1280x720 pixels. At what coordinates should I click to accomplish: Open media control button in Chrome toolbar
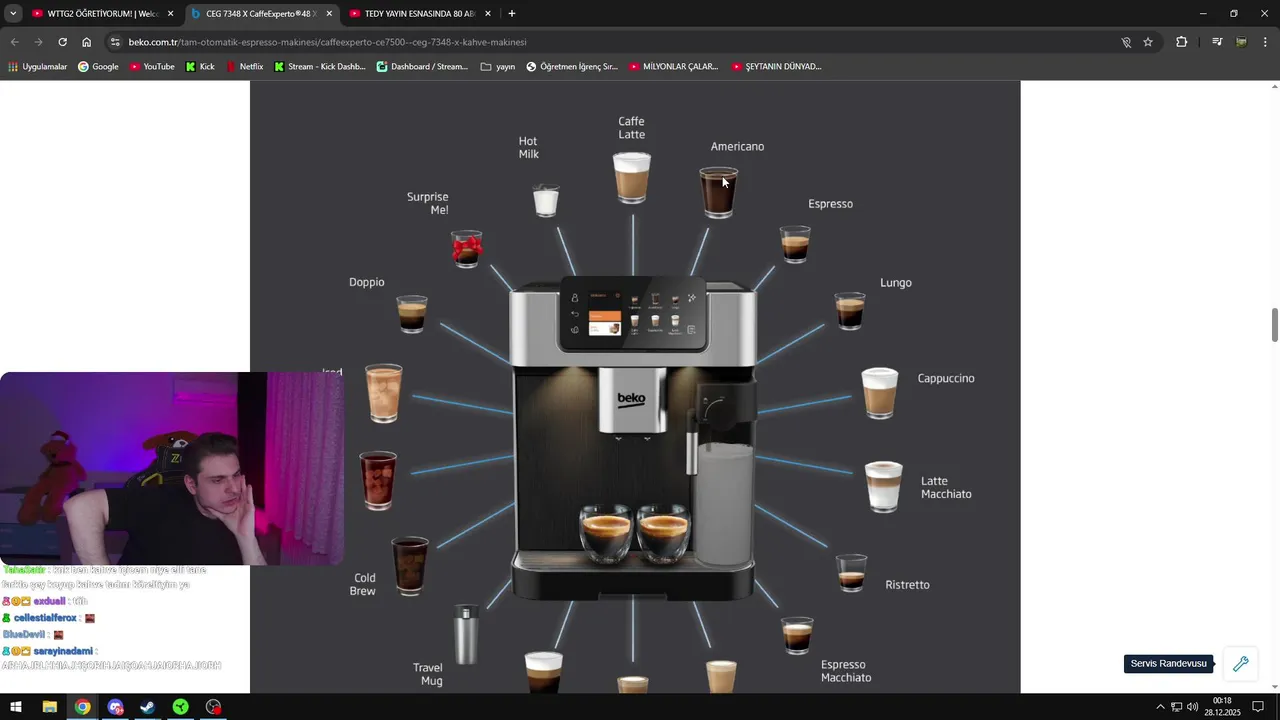(x=1217, y=42)
